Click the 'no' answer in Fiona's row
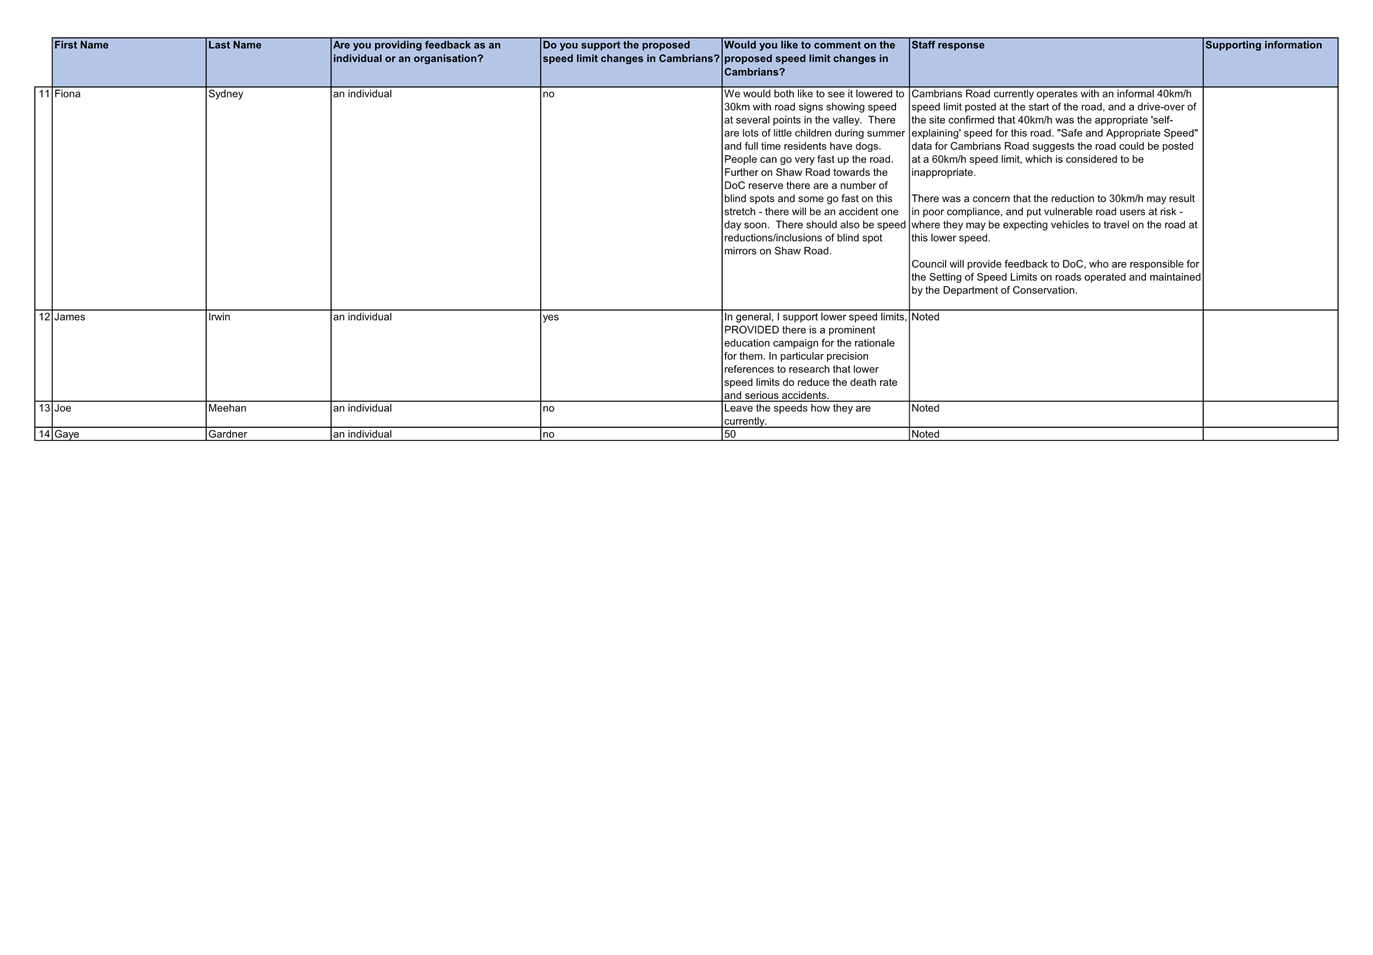1373x955 pixels. pyautogui.click(x=548, y=94)
